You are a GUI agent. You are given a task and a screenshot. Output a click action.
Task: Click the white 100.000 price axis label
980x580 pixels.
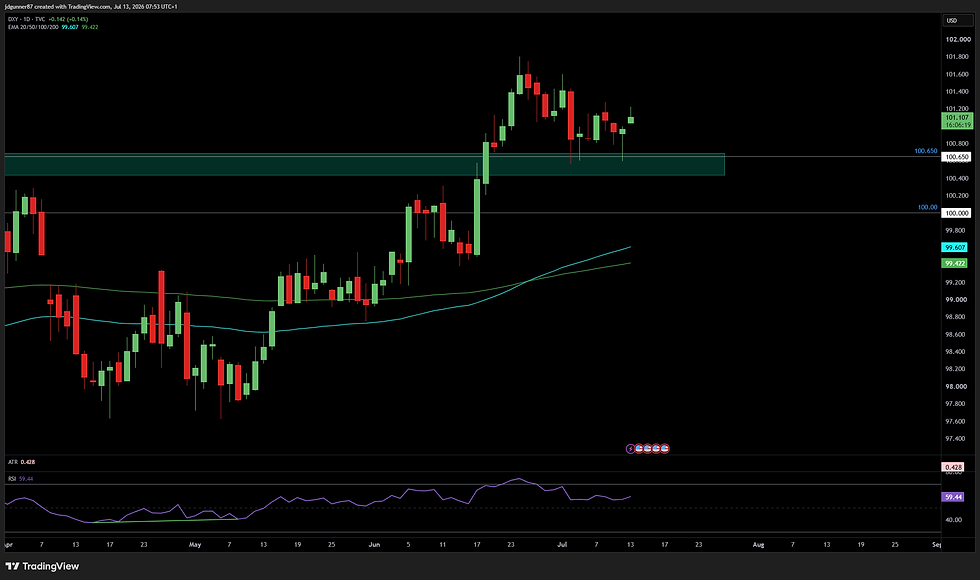(957, 213)
